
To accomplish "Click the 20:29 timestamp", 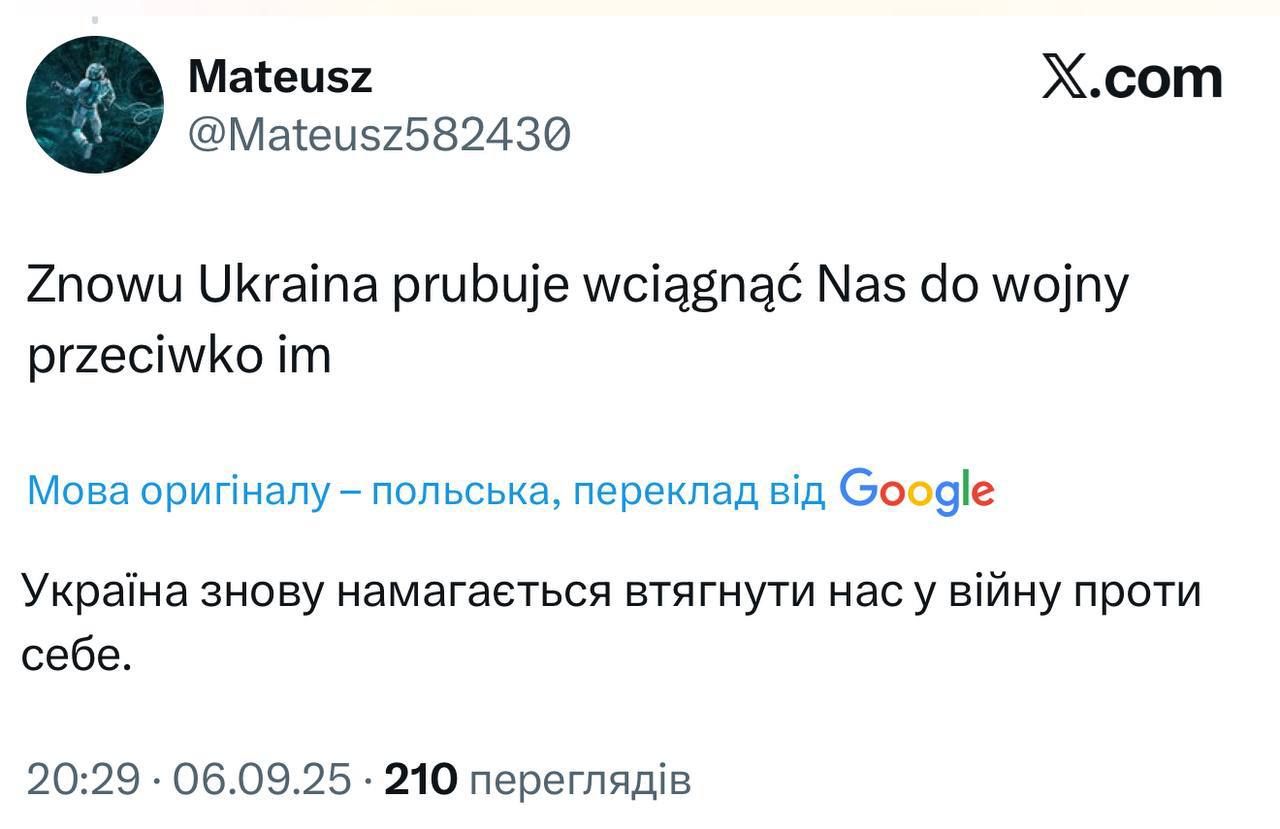I will click(x=83, y=779).
